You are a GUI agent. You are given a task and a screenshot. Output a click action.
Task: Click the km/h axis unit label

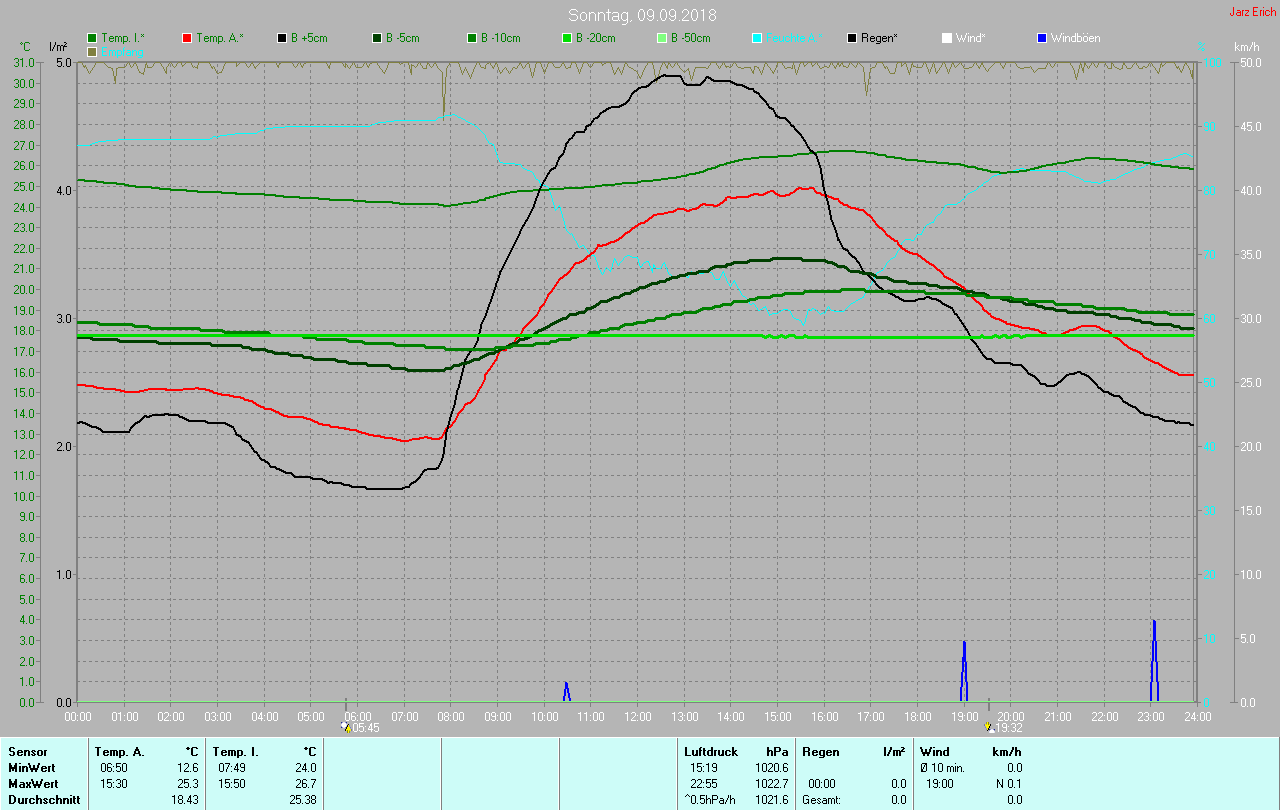(1246, 47)
